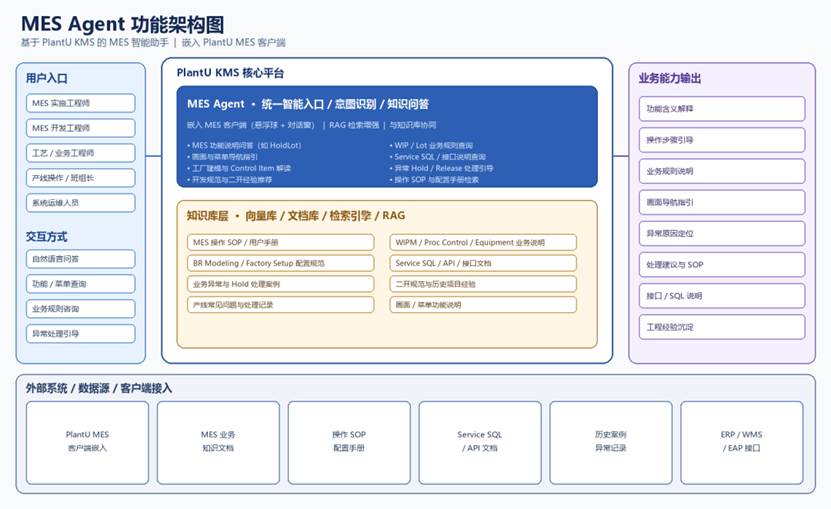Select the "工程经验沉淀" output box
Viewport: 831px width, 509px height.
click(722, 327)
